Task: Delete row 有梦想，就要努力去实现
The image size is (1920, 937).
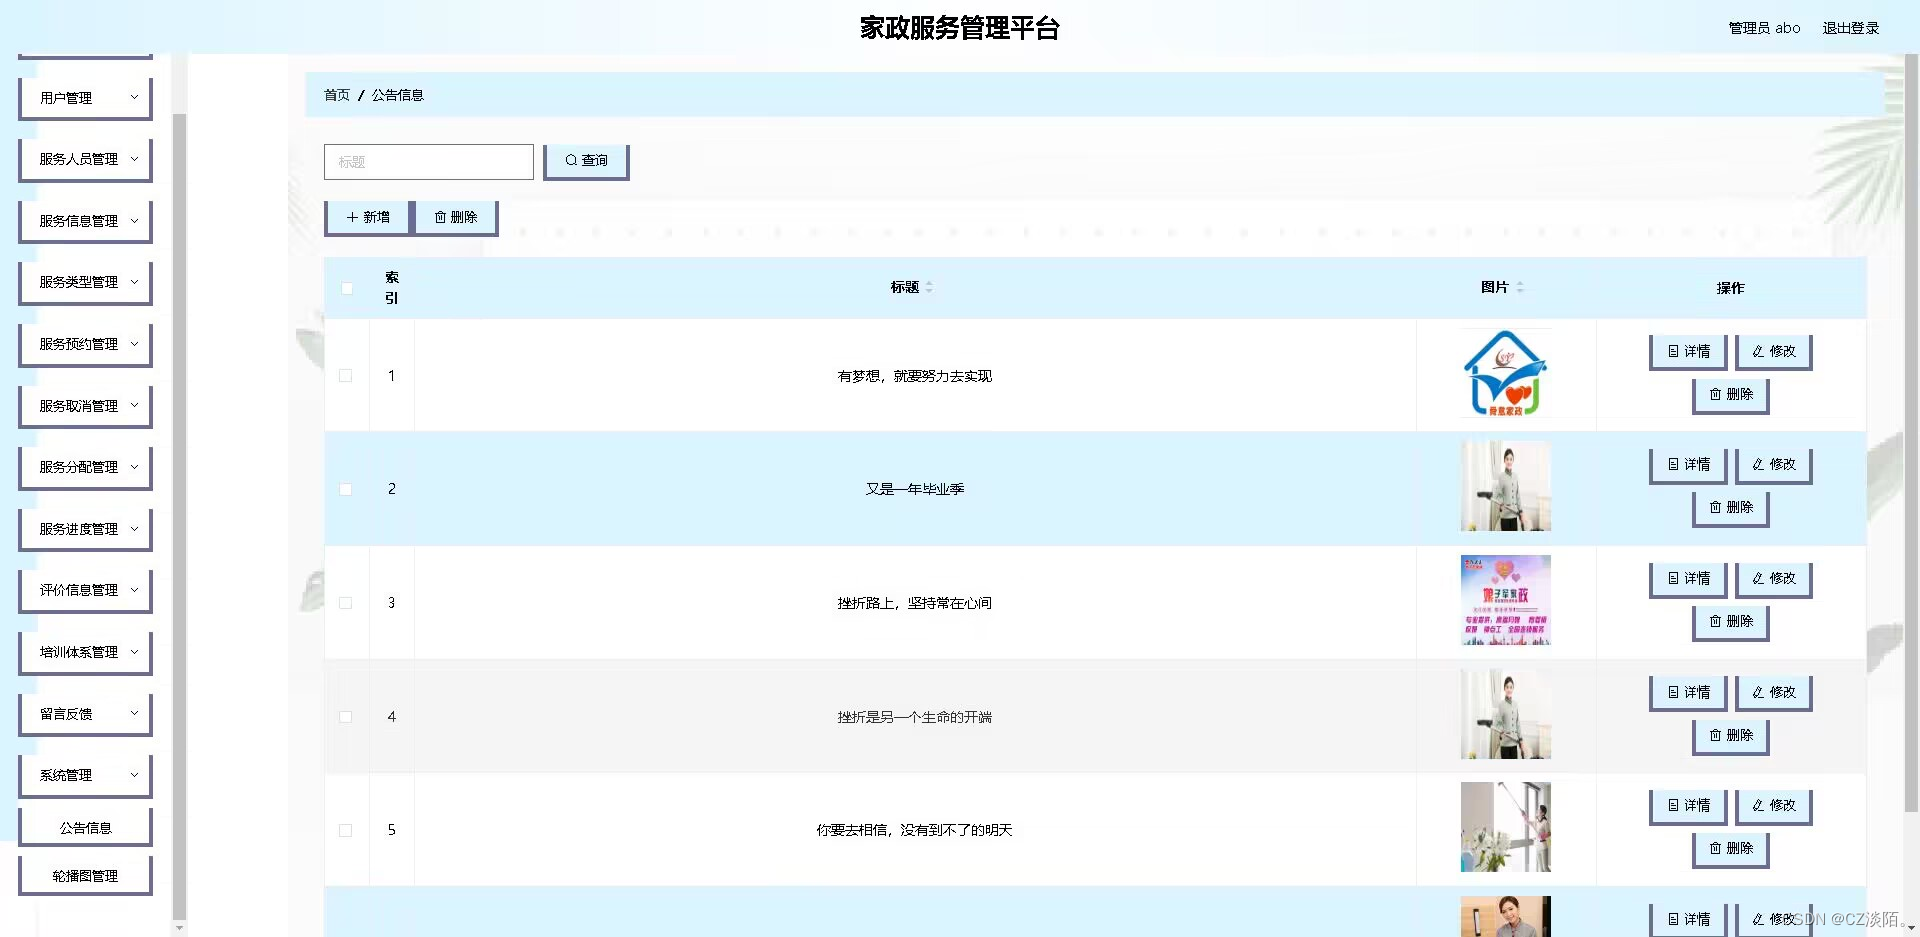Action: tap(1731, 395)
